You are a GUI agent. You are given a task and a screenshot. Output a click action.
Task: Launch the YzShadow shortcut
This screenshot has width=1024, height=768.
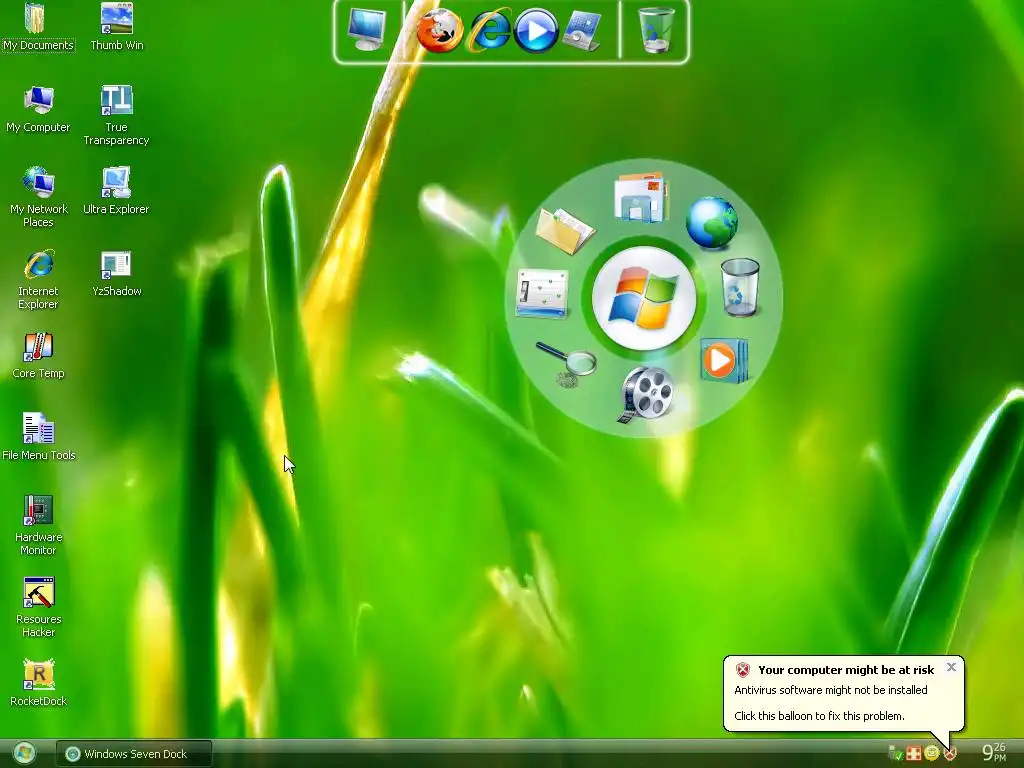click(116, 274)
